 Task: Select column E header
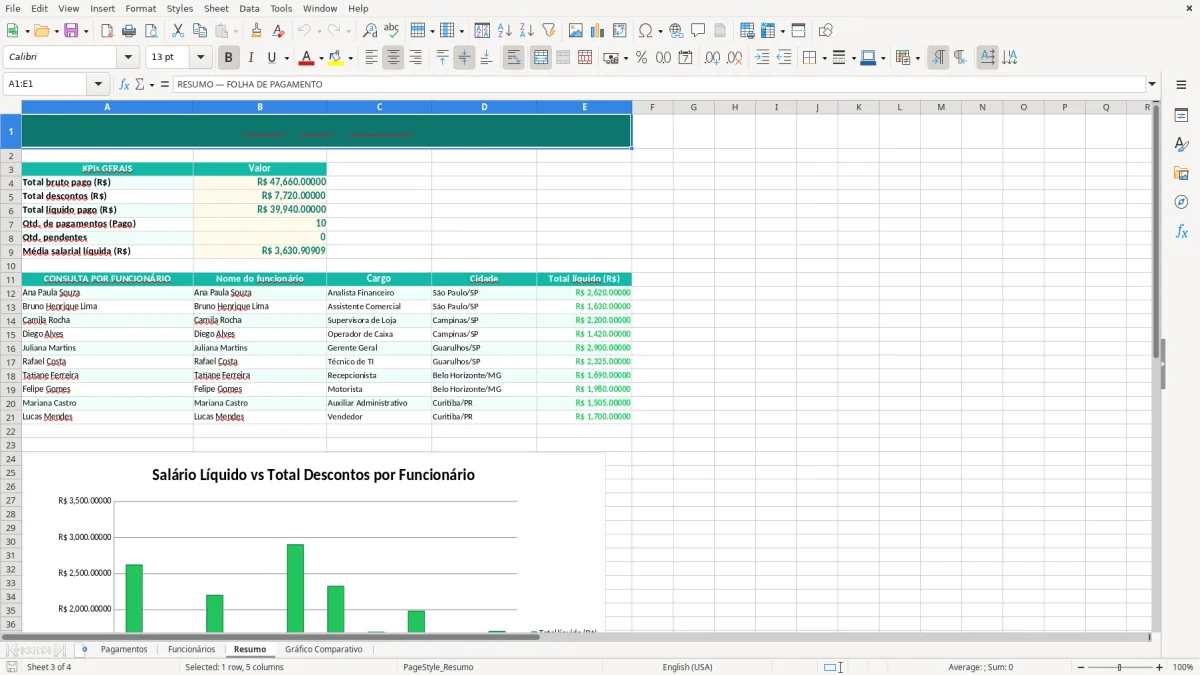(x=584, y=107)
